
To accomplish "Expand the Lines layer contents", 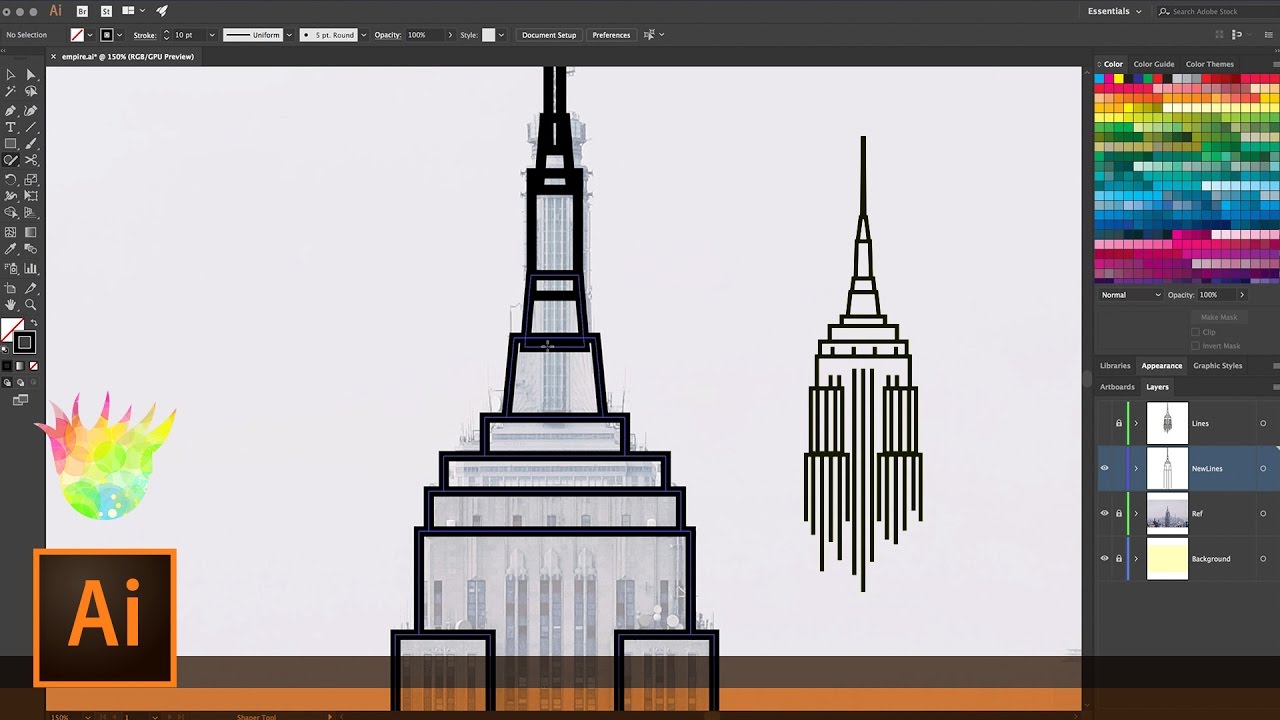I will point(1136,423).
